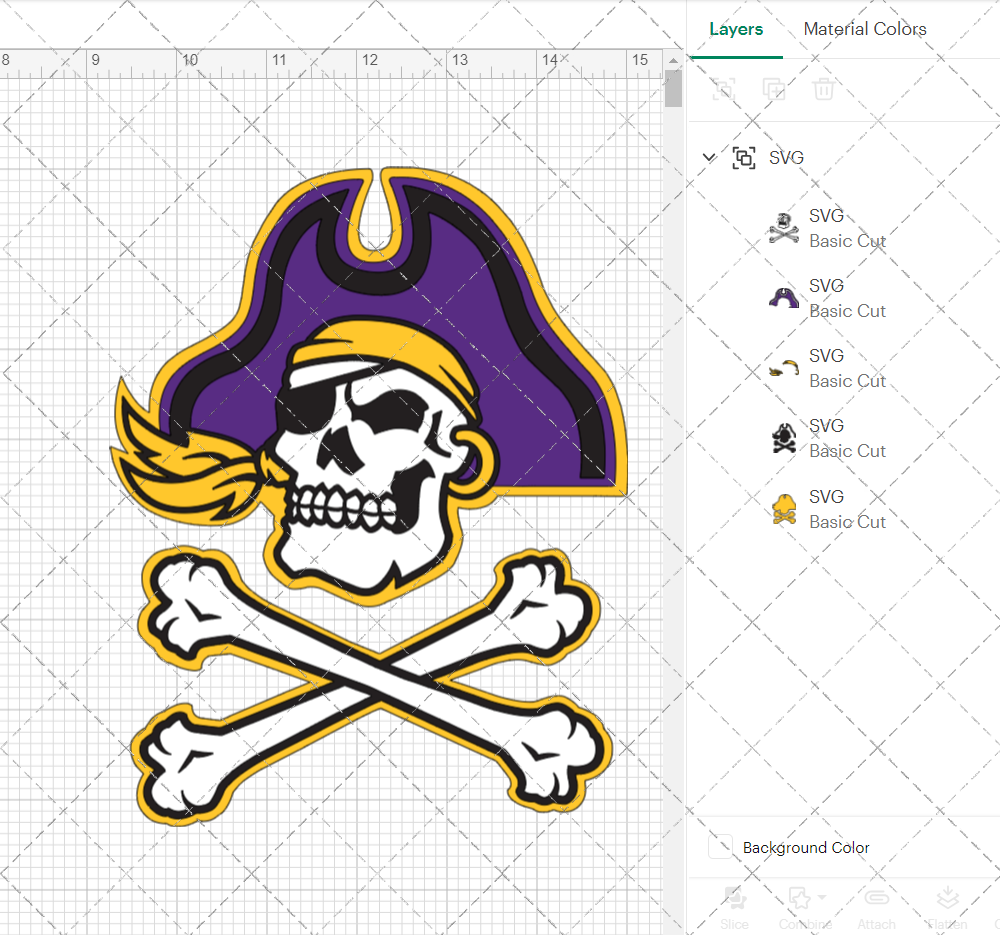The image size is (1000, 935).
Task: Open the Material Colors tab
Action: point(865,29)
